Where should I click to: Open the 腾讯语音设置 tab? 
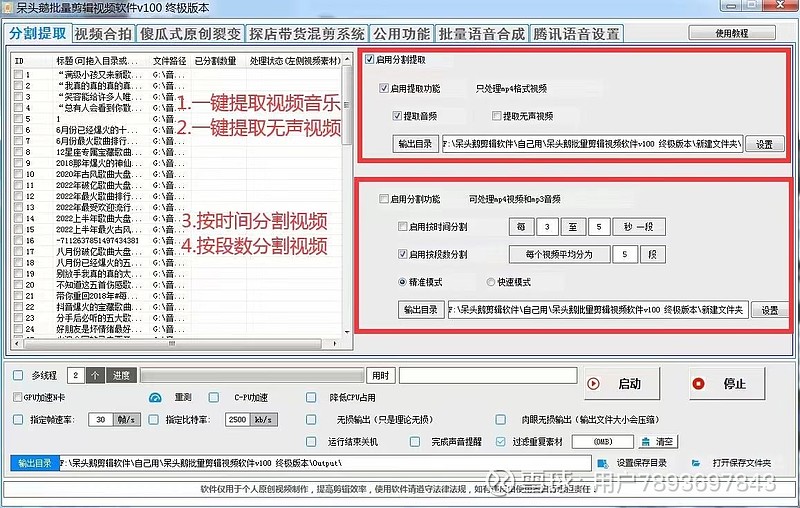point(577,34)
